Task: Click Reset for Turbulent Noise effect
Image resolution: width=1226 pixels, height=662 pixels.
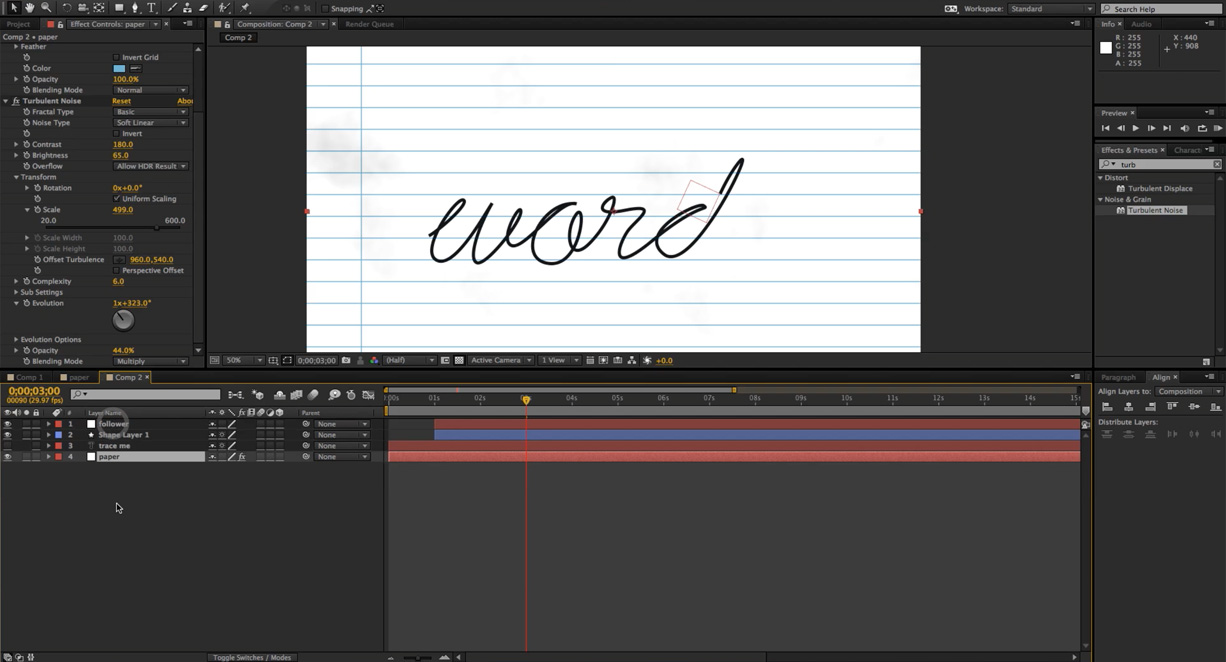Action: click(x=121, y=101)
